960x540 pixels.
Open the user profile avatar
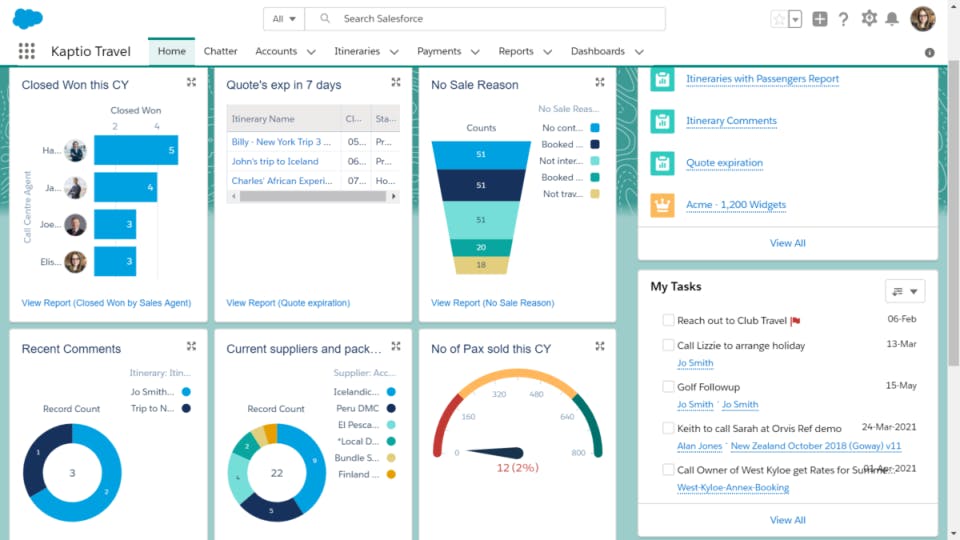[x=923, y=18]
